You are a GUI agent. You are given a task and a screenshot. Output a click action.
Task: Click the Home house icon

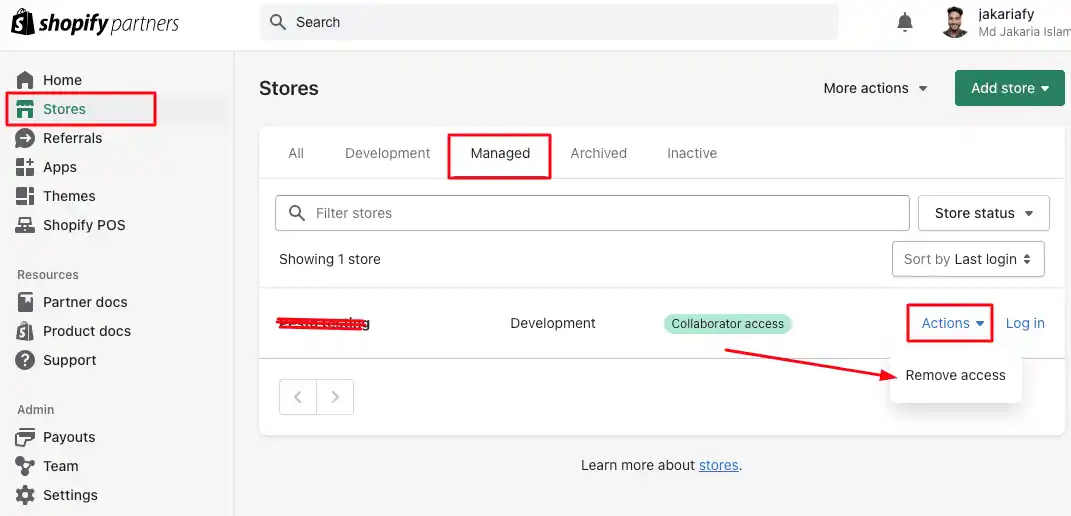pyautogui.click(x=25, y=80)
